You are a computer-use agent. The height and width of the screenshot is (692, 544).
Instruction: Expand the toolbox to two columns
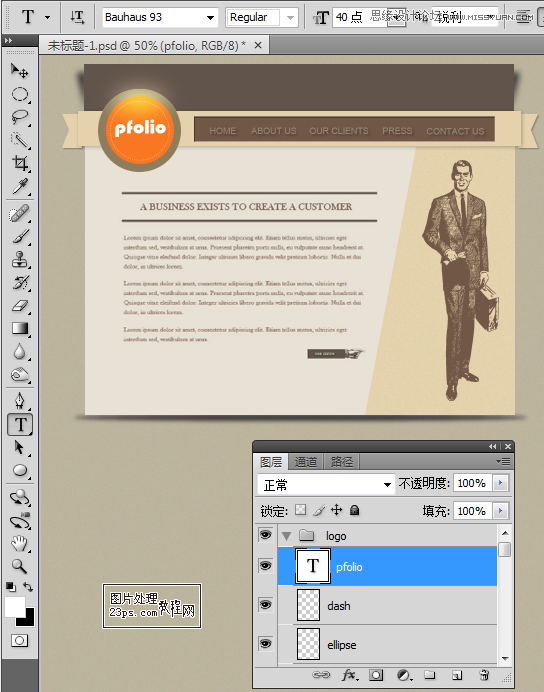(x=8, y=41)
